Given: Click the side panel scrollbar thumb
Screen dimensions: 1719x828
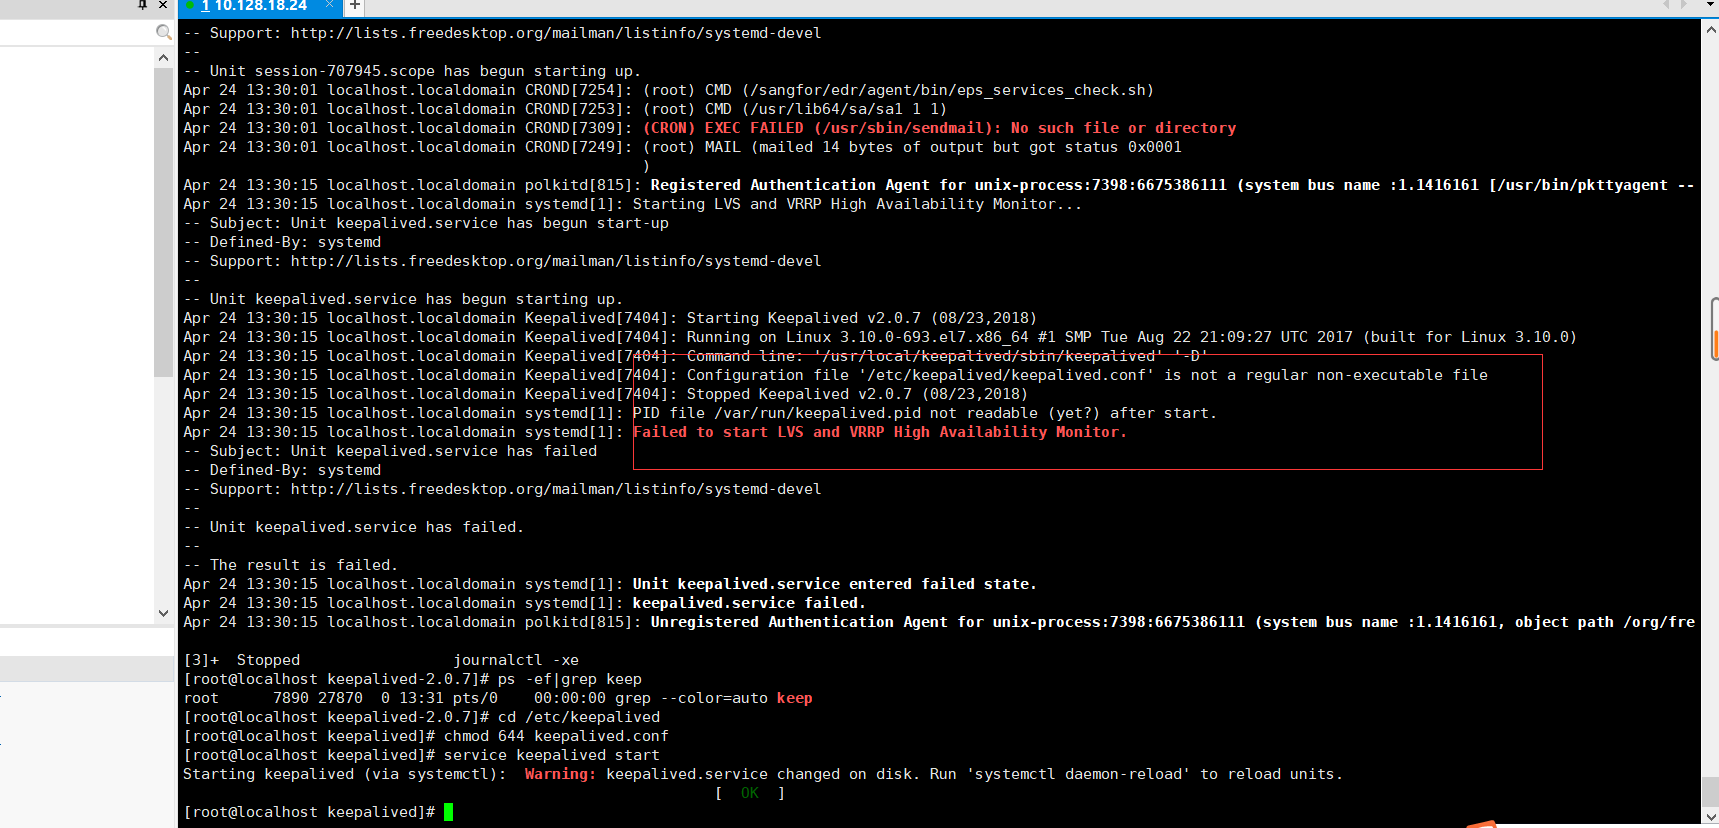Looking at the screenshot, I should click(164, 222).
